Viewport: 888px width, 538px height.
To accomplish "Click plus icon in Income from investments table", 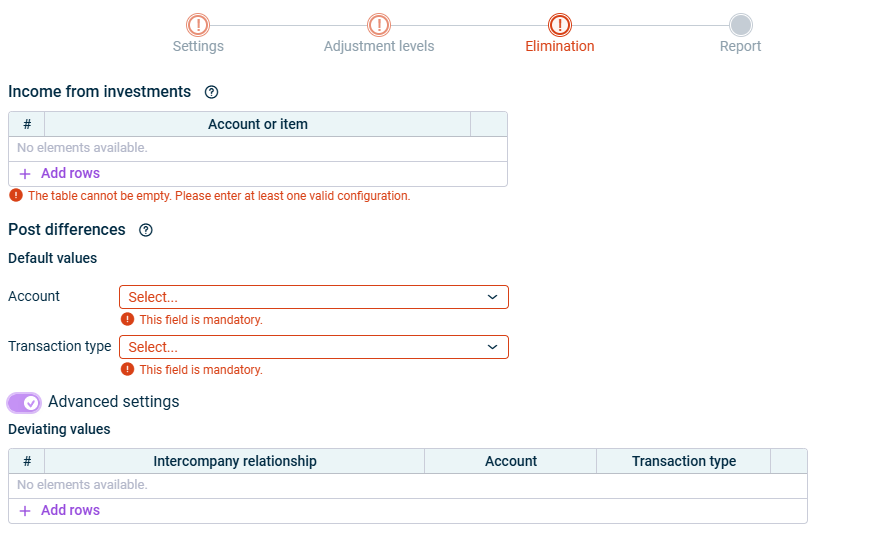I will tap(26, 174).
